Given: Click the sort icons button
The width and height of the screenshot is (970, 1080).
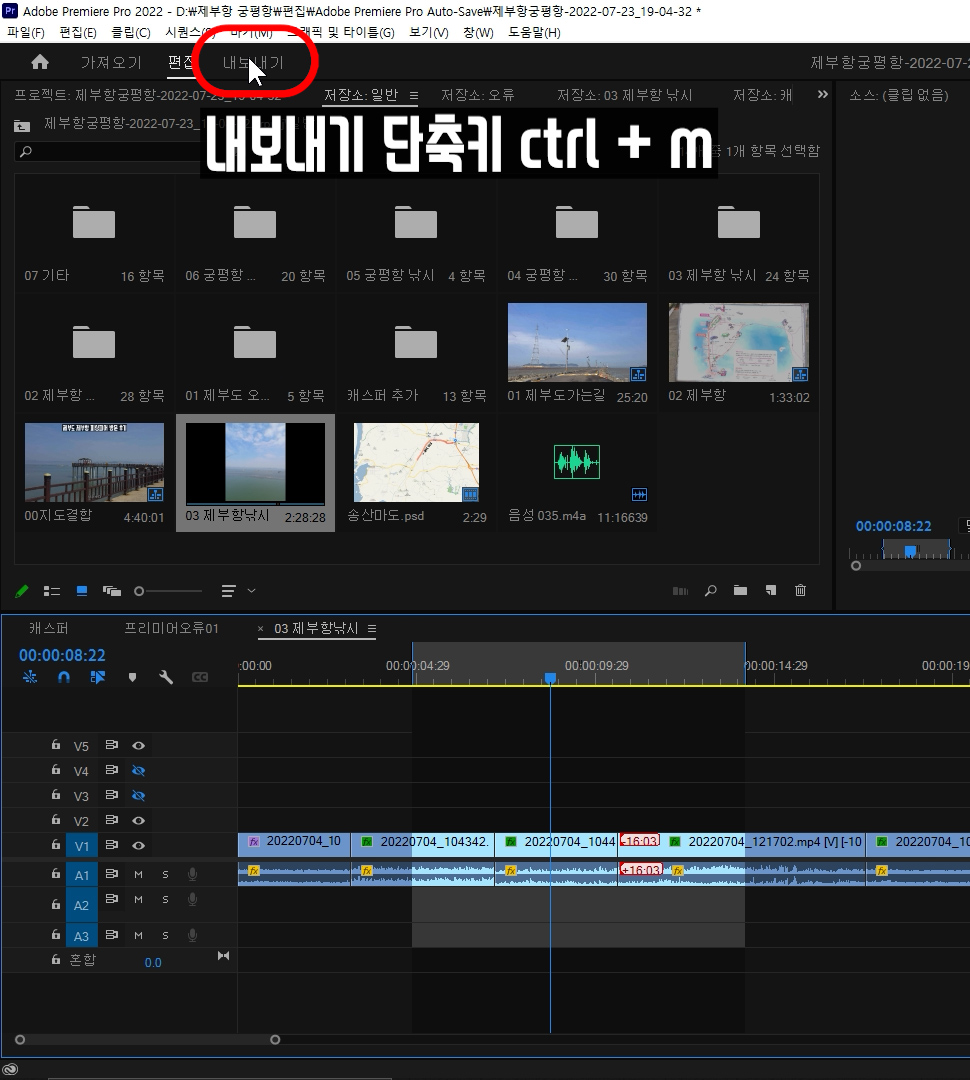Looking at the screenshot, I should (229, 591).
